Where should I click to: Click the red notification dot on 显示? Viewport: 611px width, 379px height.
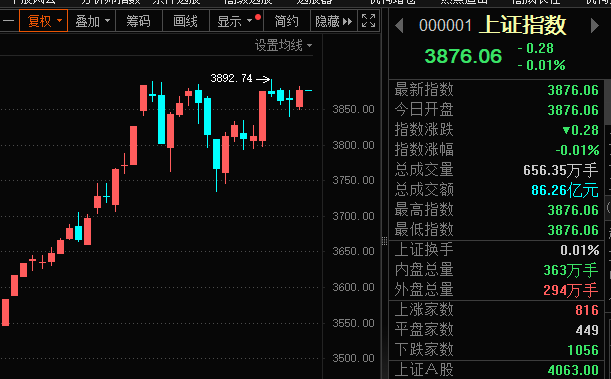tap(258, 17)
